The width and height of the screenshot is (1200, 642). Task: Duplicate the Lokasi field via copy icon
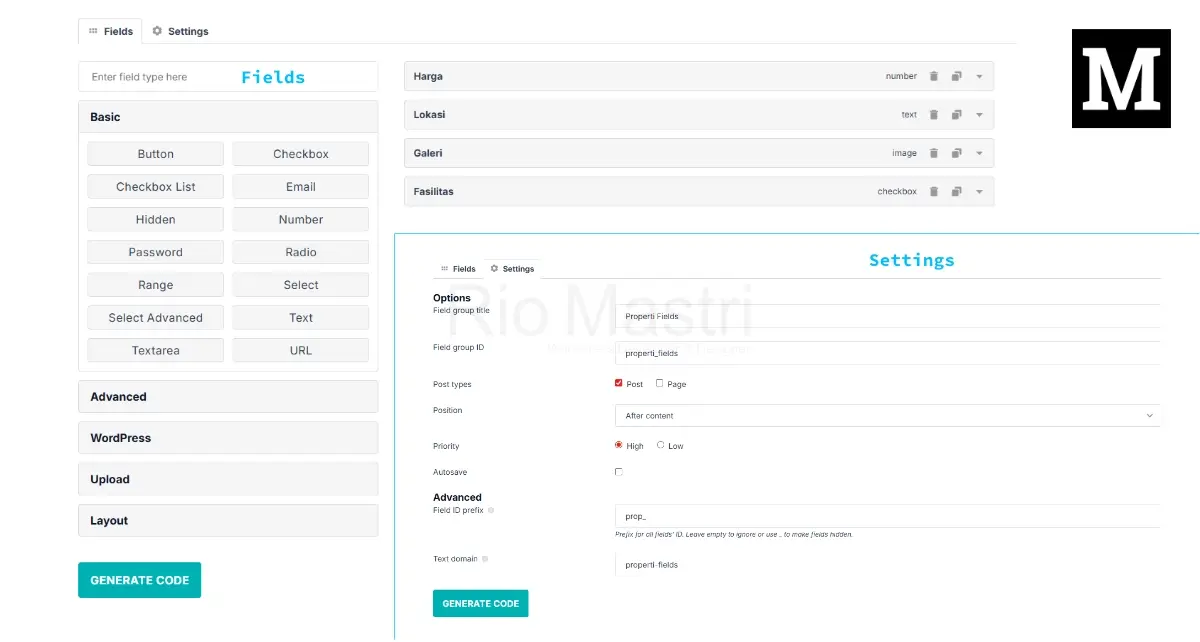tap(956, 114)
